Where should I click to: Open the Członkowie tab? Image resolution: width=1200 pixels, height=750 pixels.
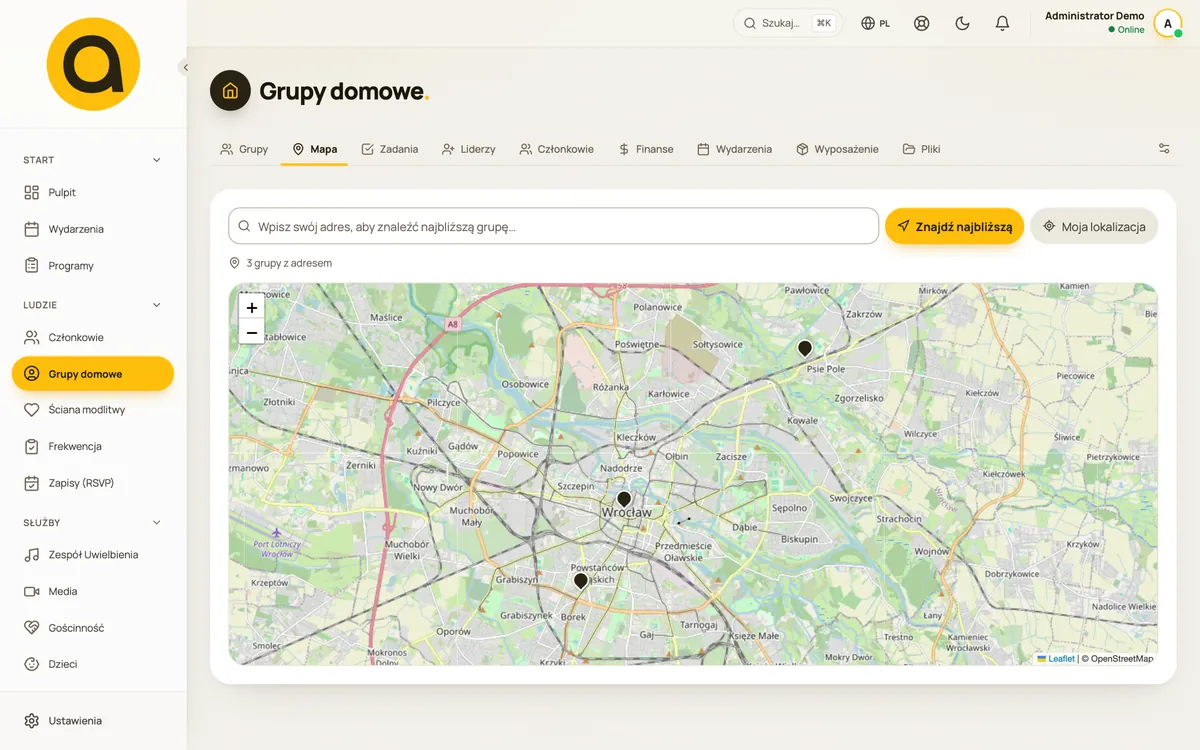[x=557, y=149]
